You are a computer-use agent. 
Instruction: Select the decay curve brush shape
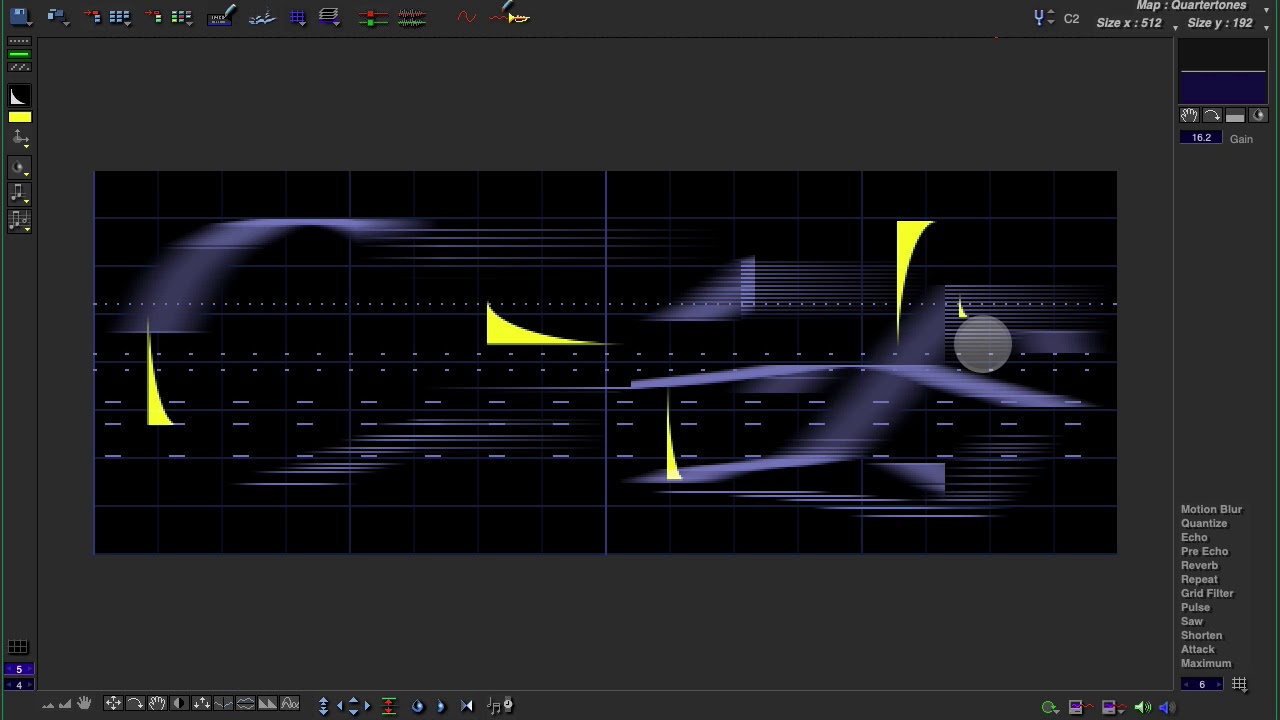pos(19,97)
